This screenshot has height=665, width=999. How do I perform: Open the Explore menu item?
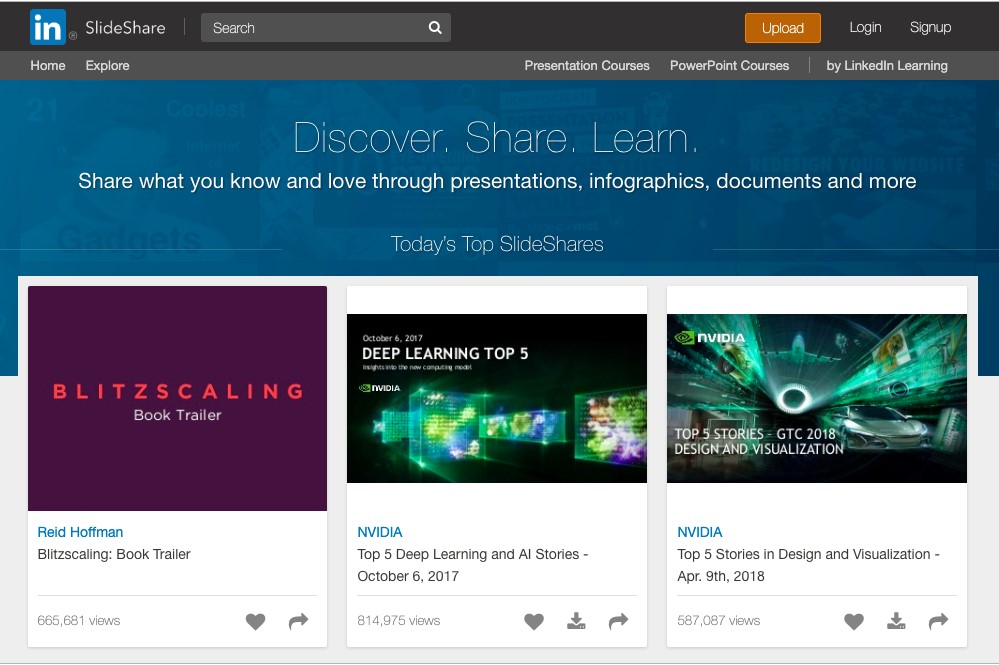pyautogui.click(x=107, y=66)
